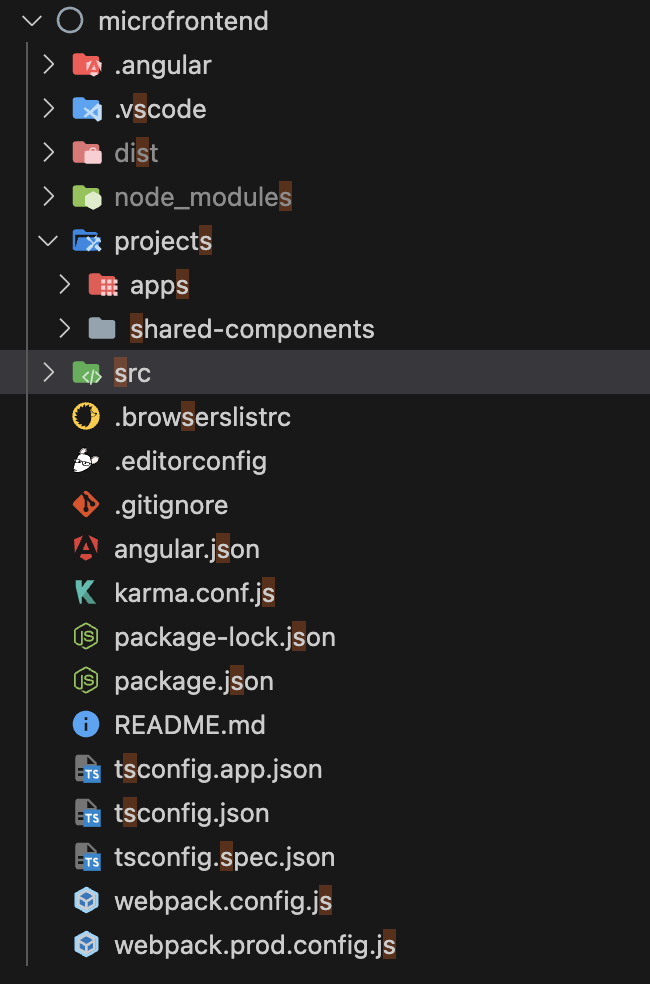Viewport: 650px width, 984px height.
Task: Click the git icon next to .gitignore
Action: coord(87,505)
